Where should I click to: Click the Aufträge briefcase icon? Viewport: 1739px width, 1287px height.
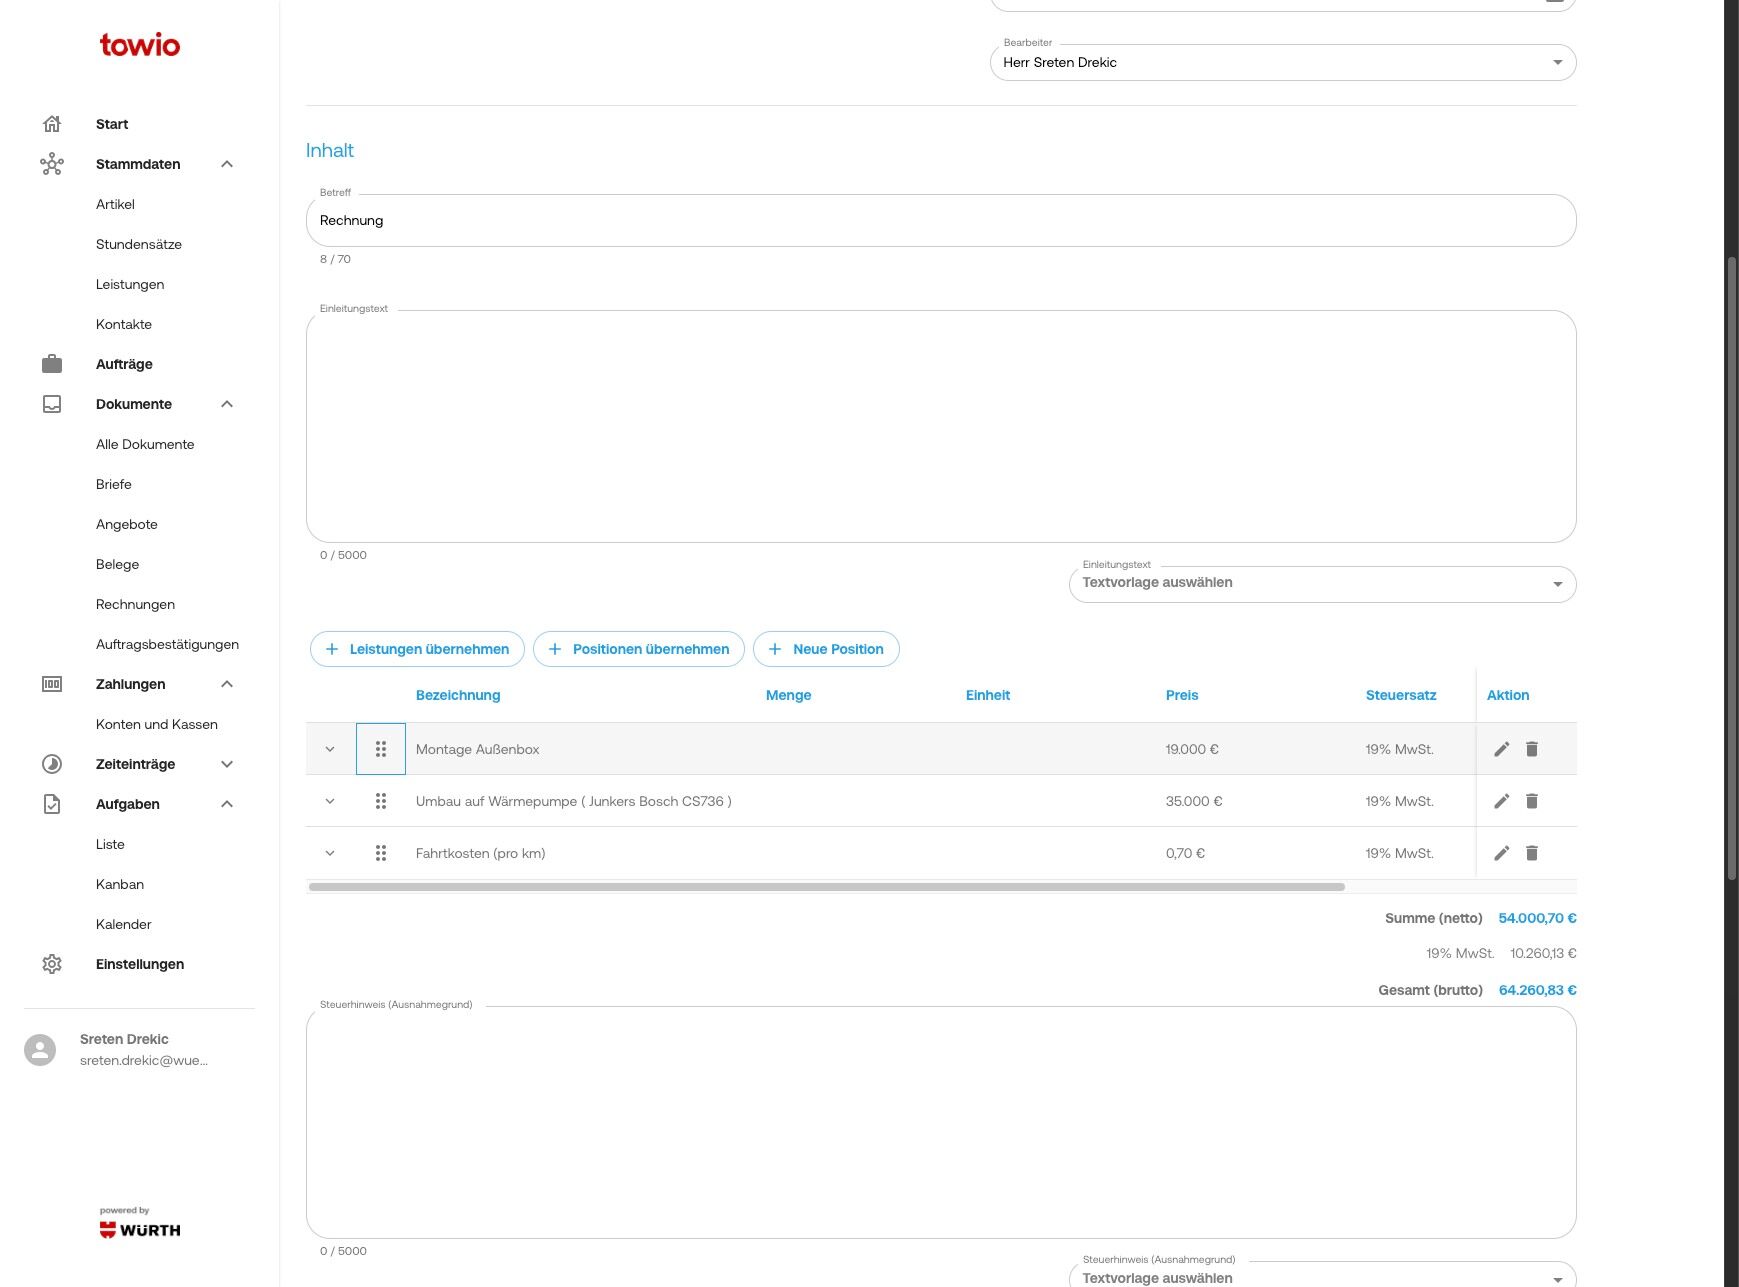52,364
